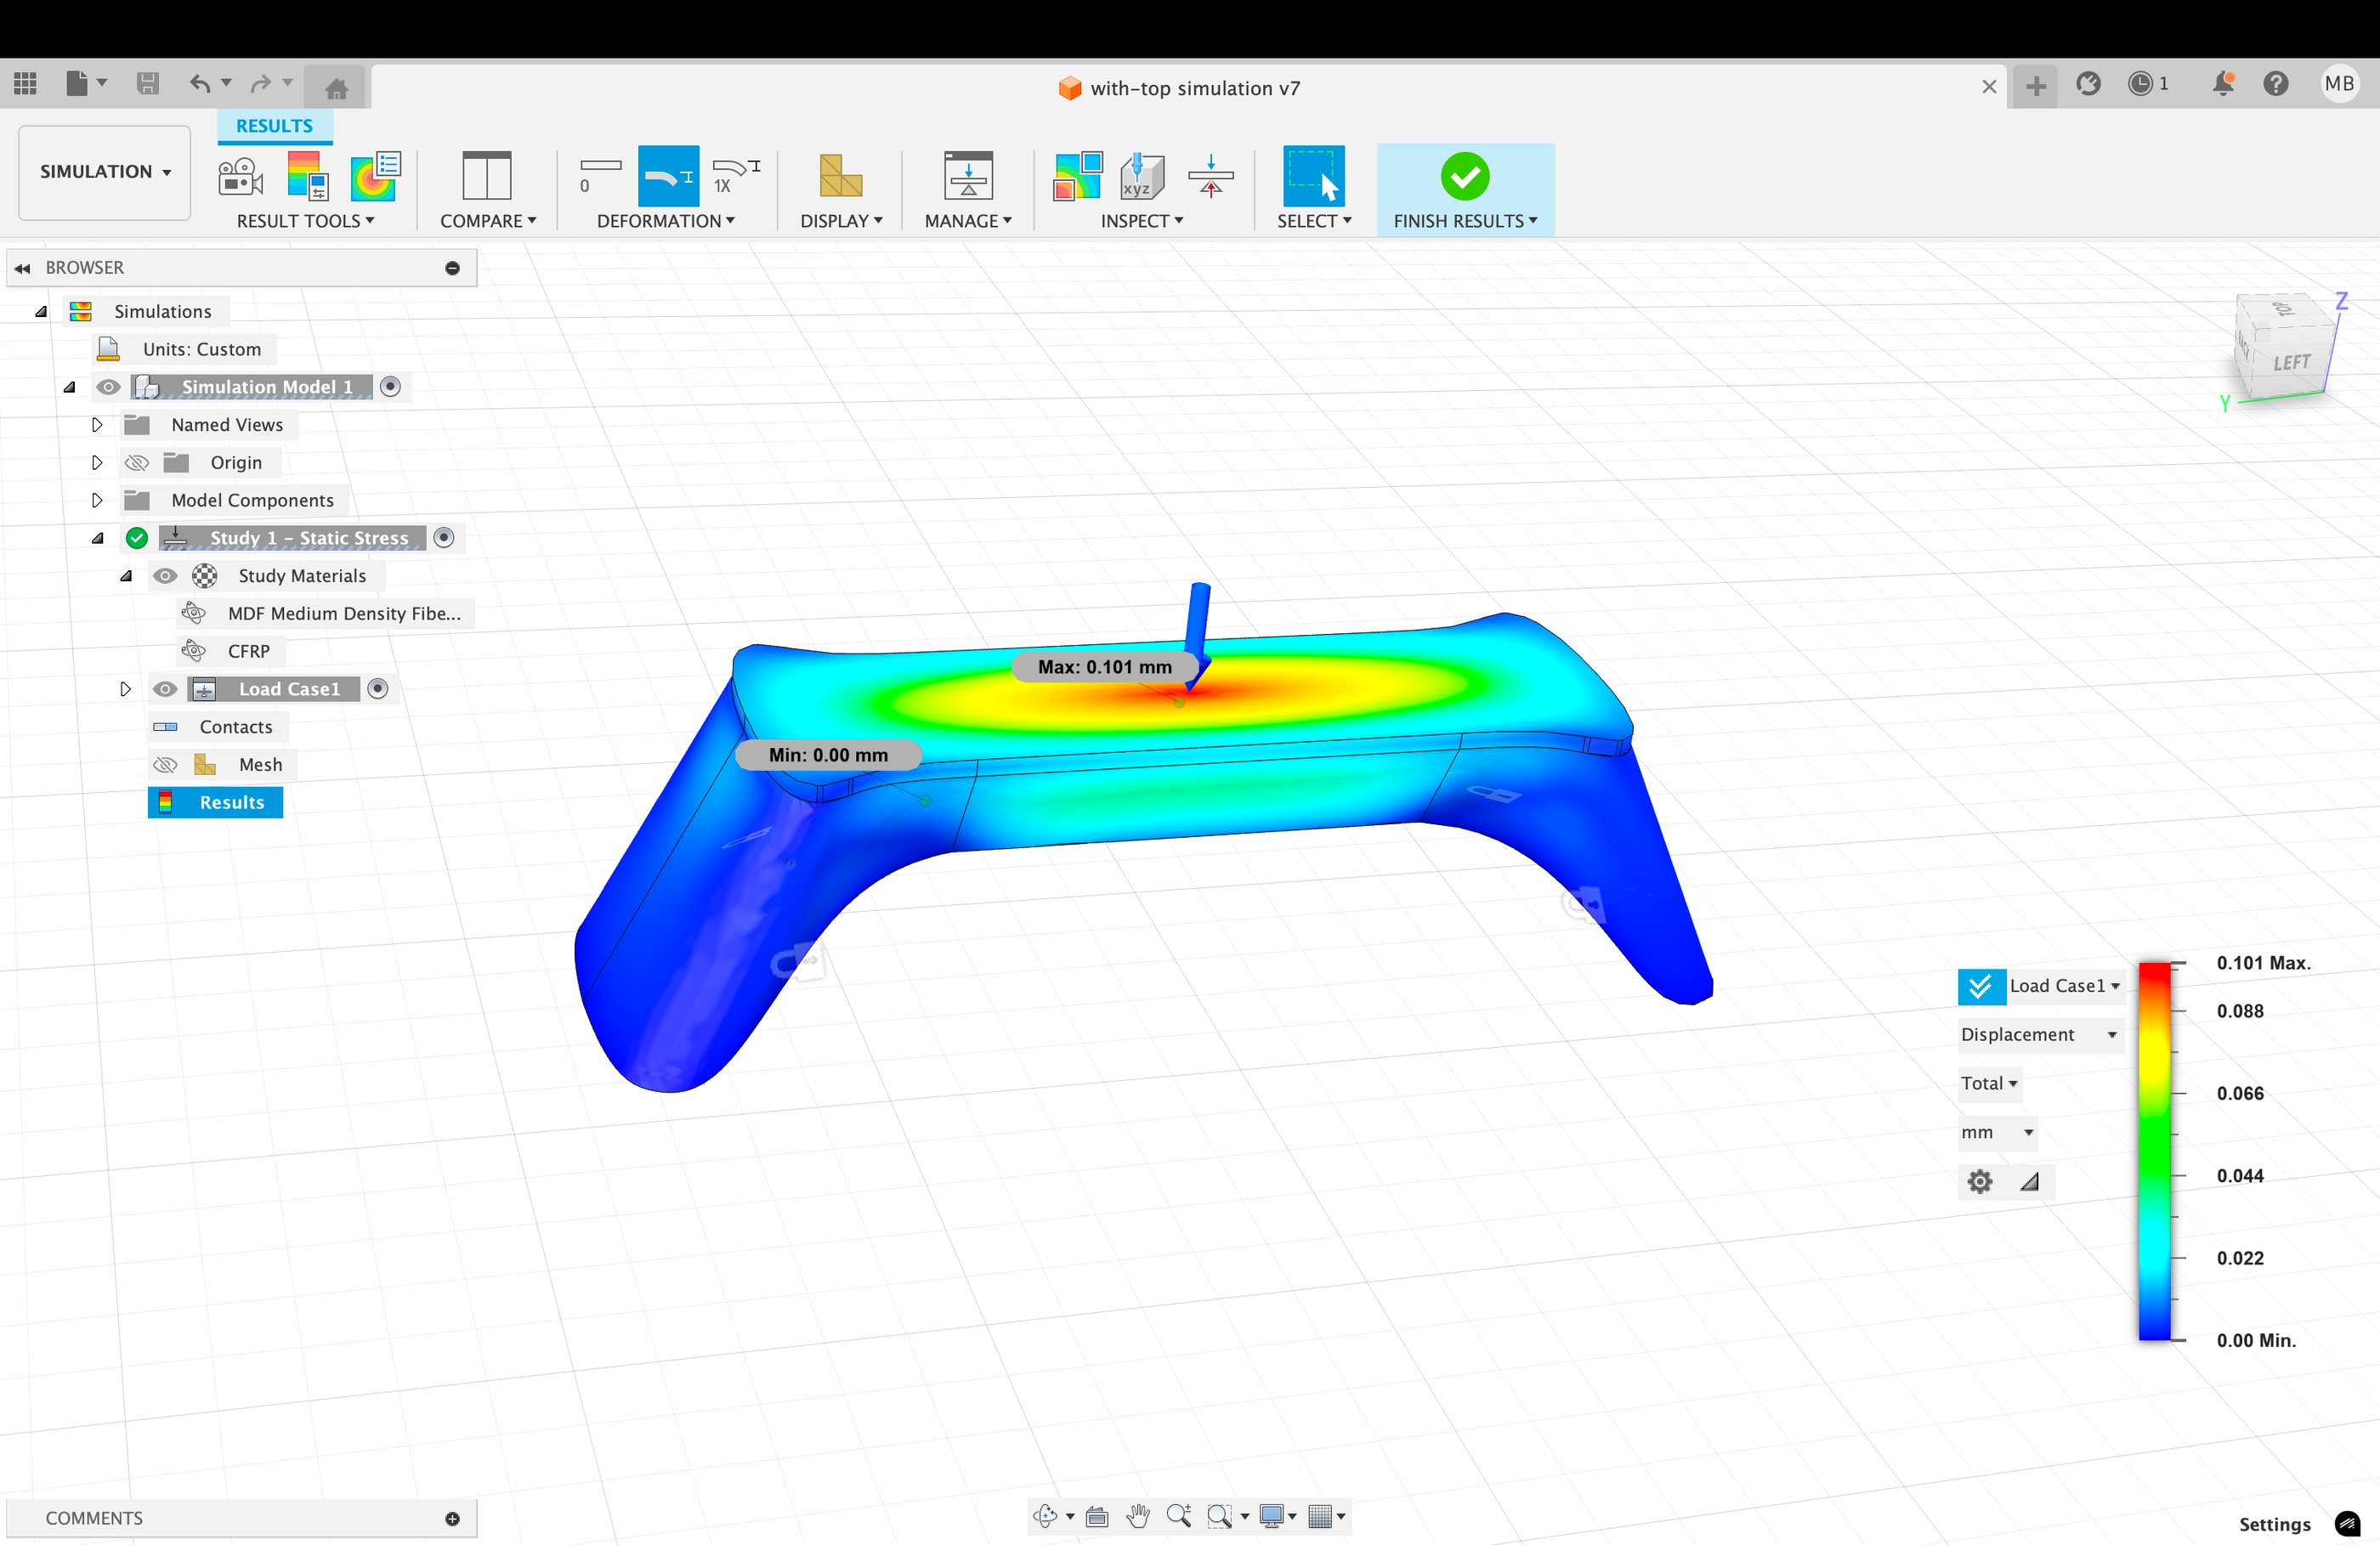
Task: Activate radio button next to Load Case1
Action: pyautogui.click(x=378, y=689)
